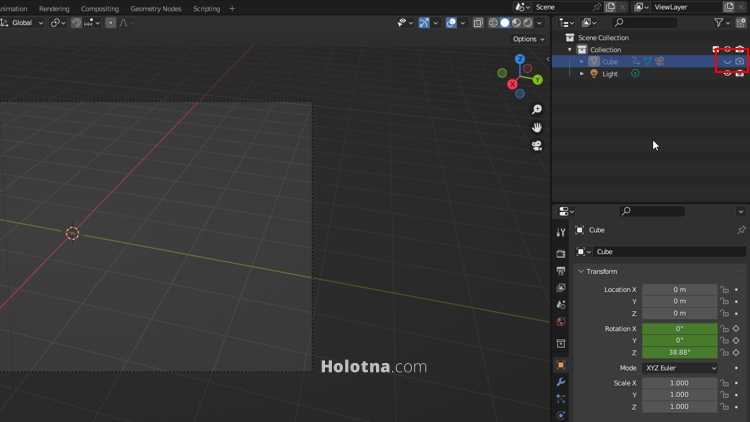
Task: Toggle the properties pin icon
Action: (x=741, y=230)
